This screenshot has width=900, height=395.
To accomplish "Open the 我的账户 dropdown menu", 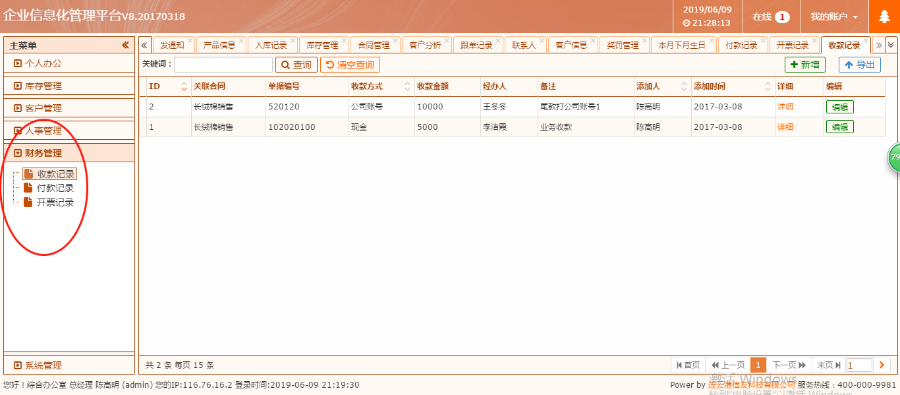I will point(834,17).
